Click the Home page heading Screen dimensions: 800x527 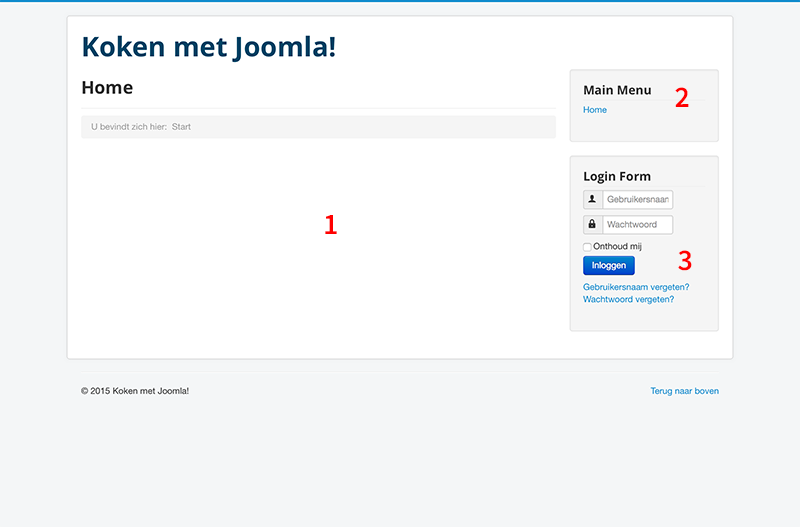[x=107, y=88]
